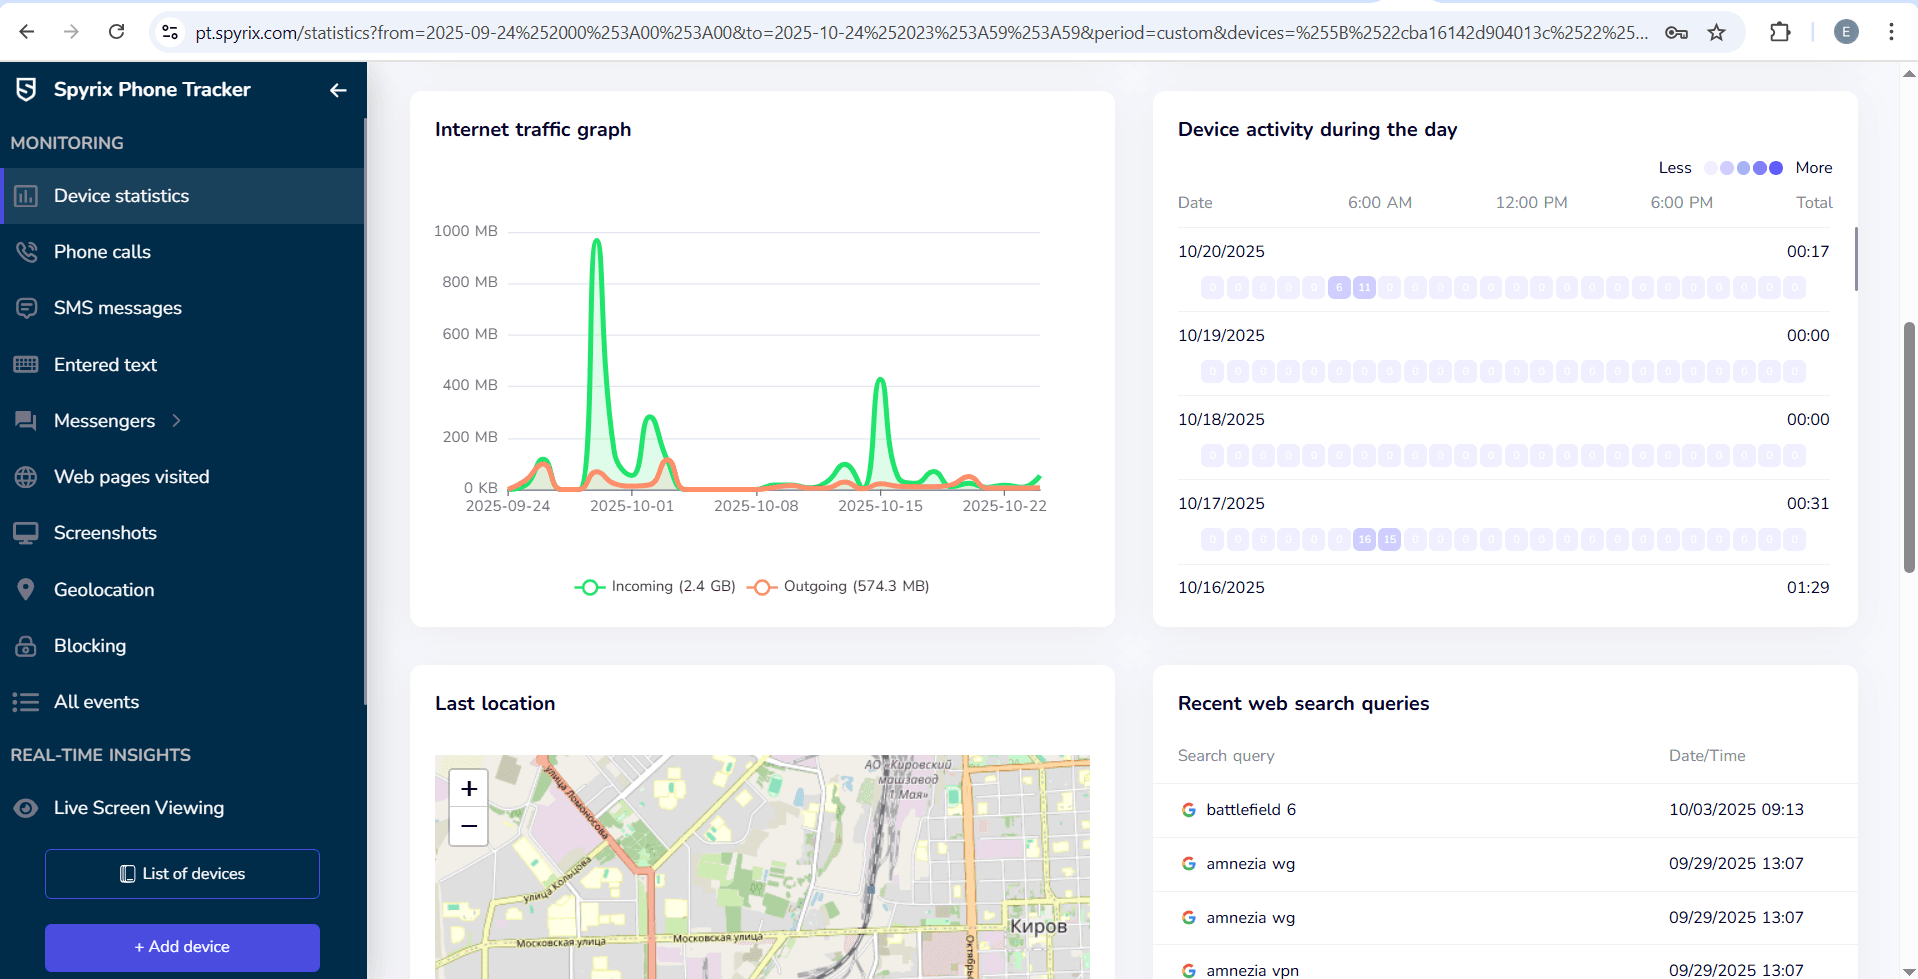
Task: Select Device statistics in Monitoring menu
Action: click(x=120, y=195)
